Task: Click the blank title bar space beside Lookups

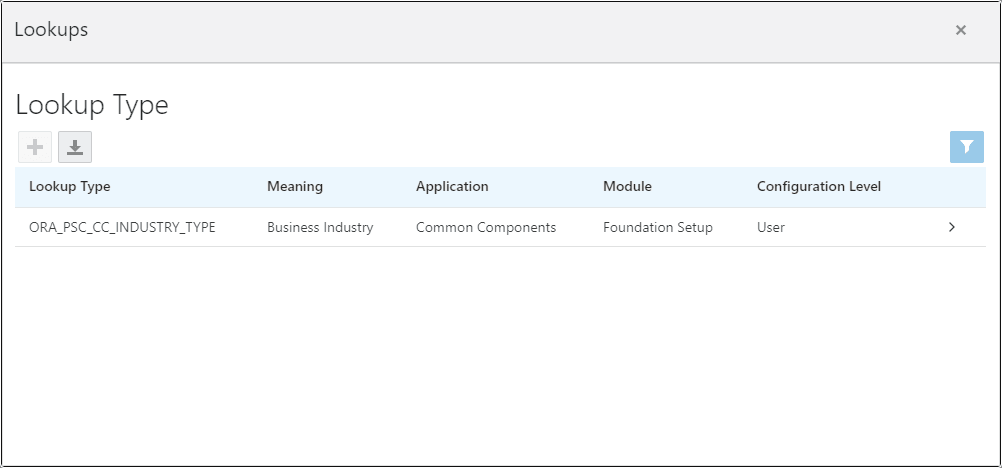Action: [x=500, y=30]
